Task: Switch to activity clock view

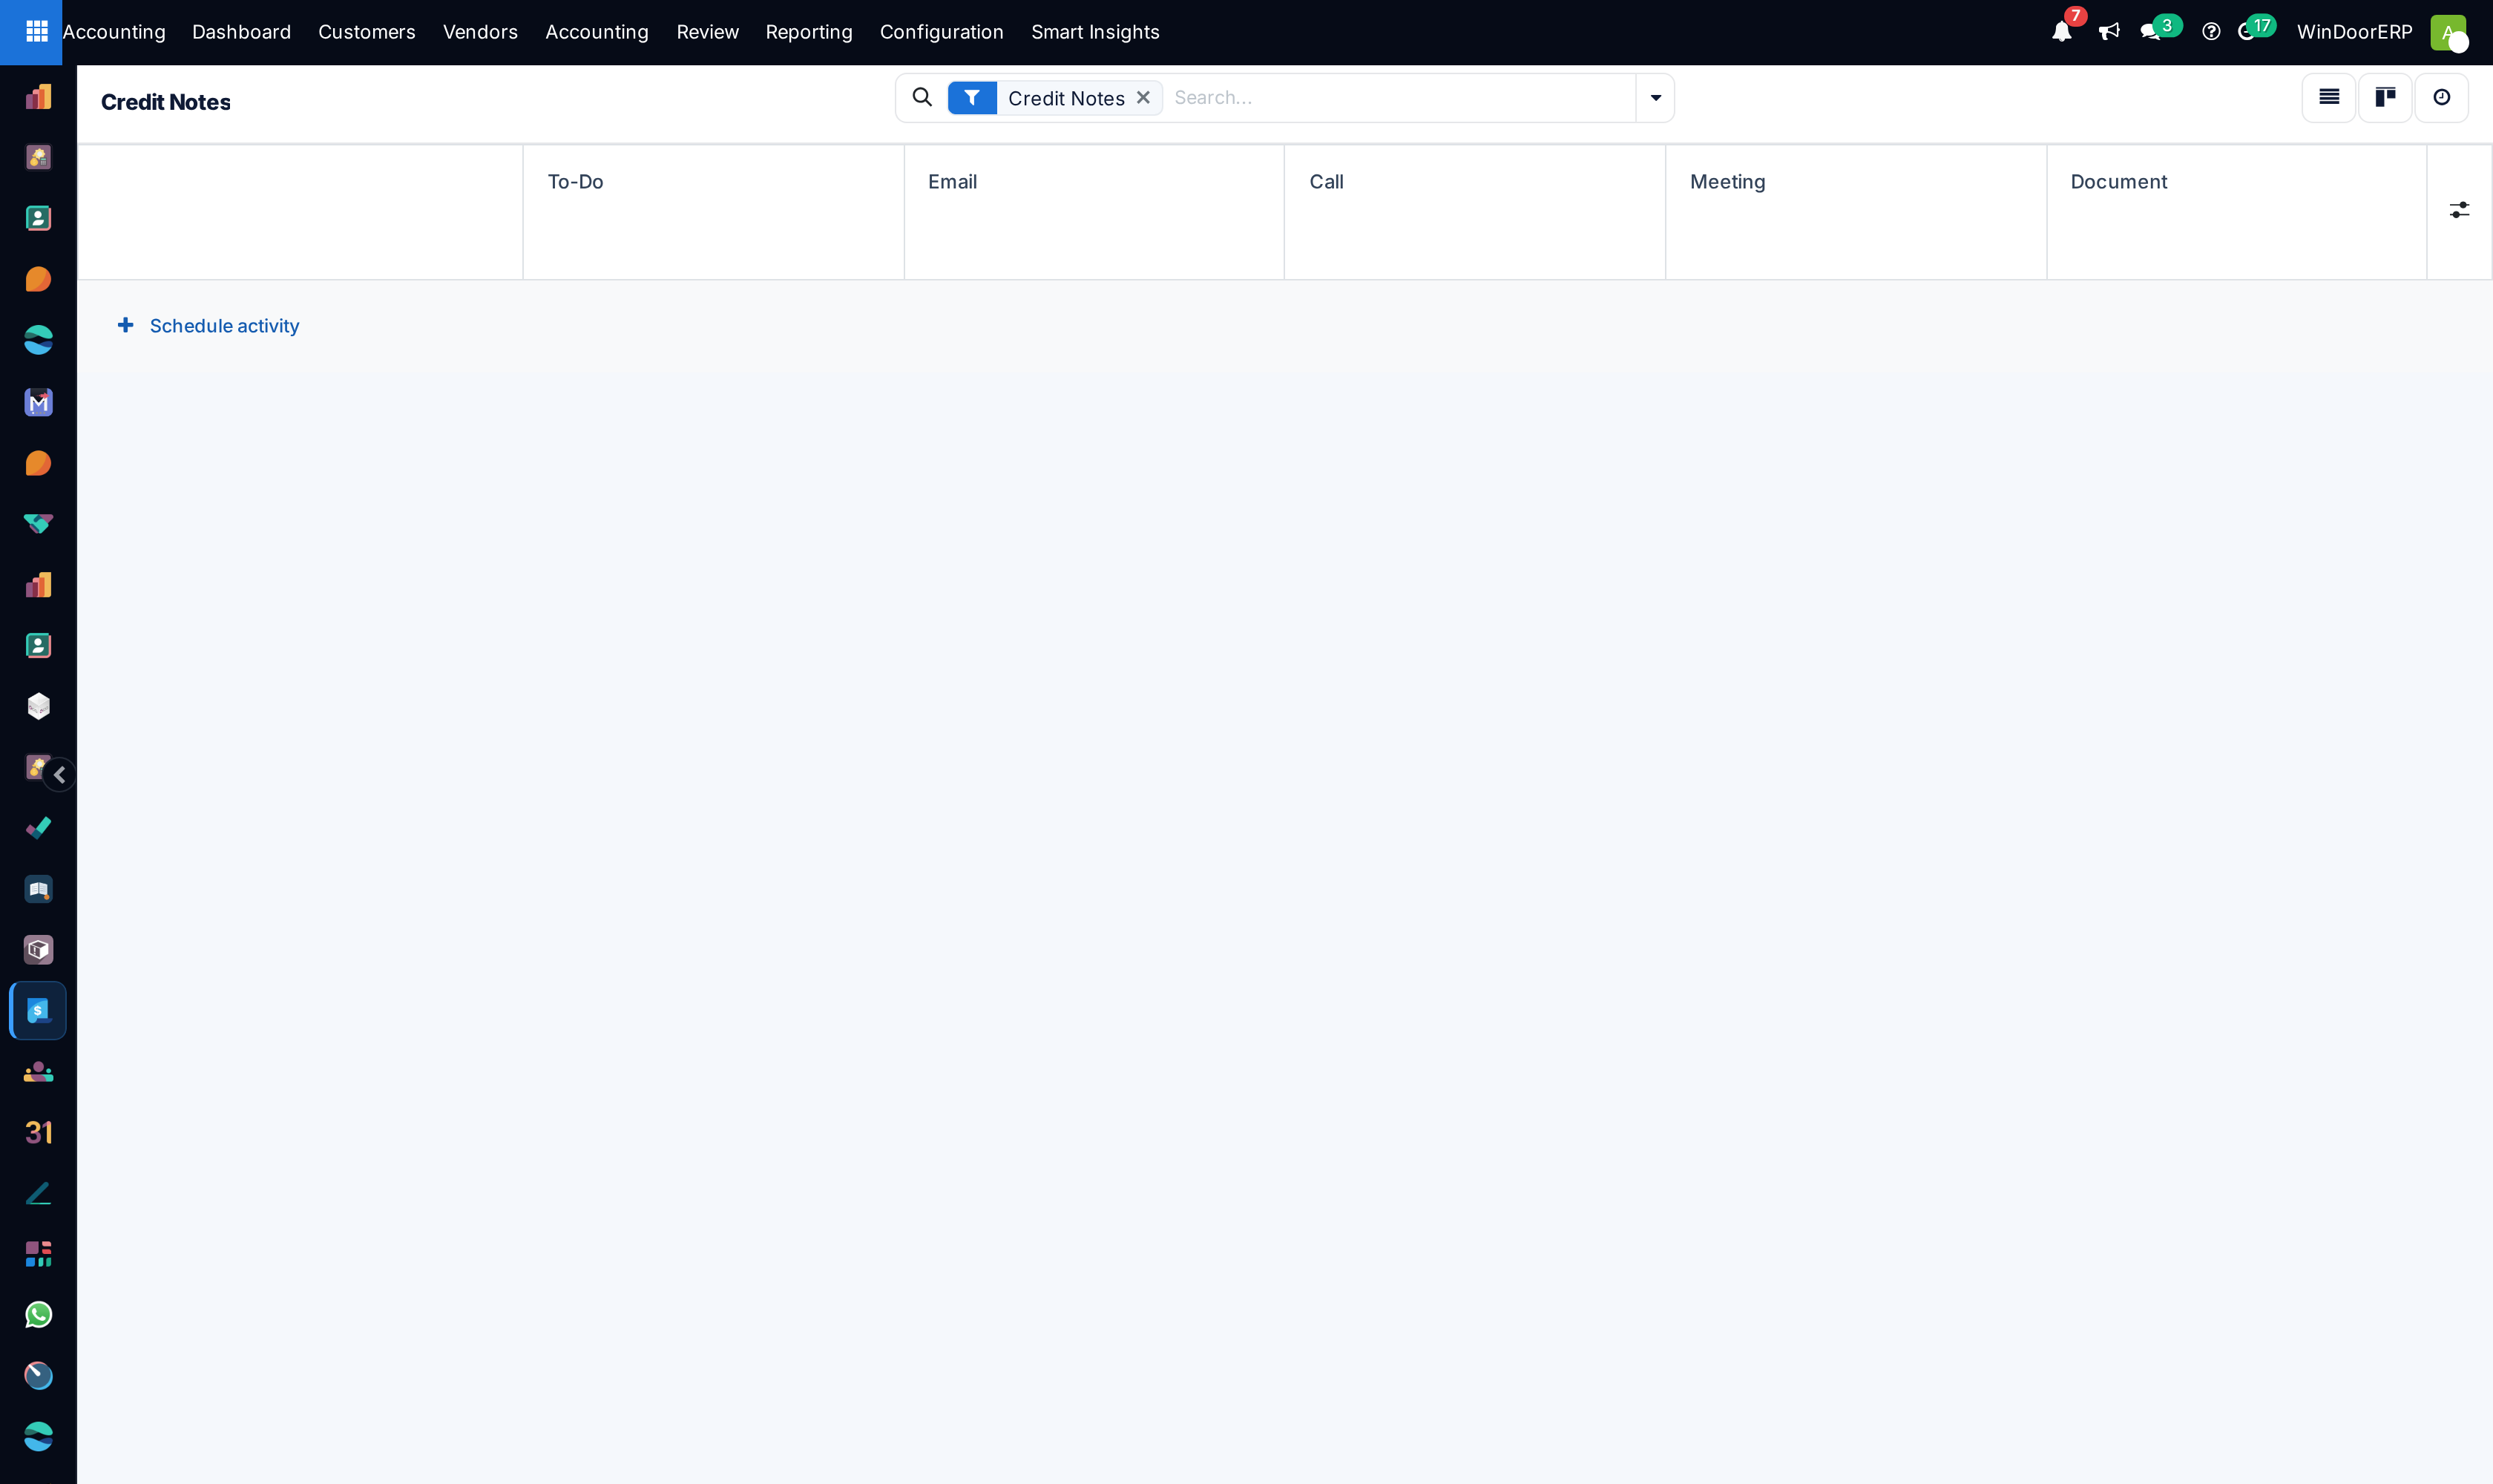Action: (2441, 97)
